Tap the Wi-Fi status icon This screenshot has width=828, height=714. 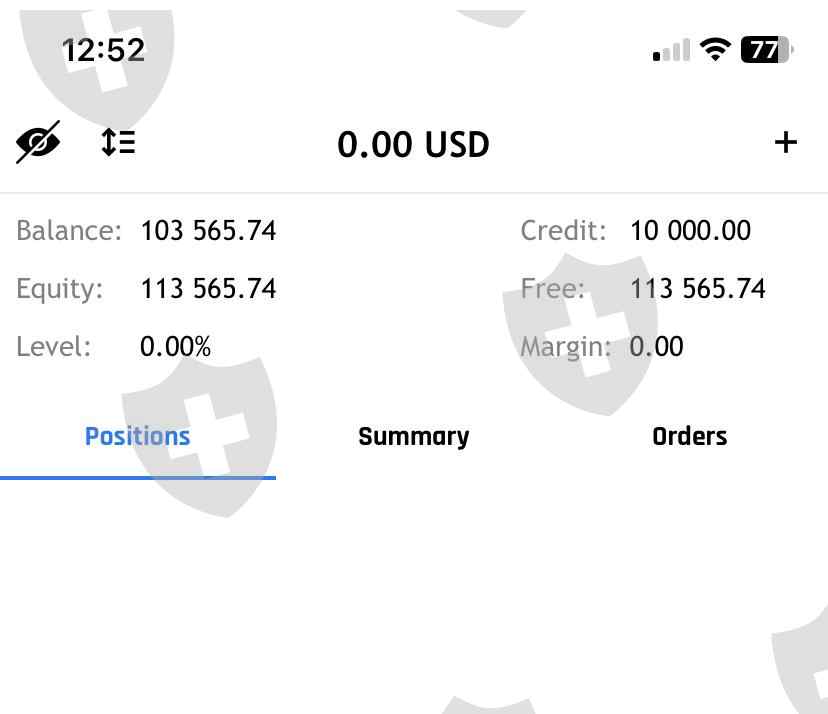(714, 50)
